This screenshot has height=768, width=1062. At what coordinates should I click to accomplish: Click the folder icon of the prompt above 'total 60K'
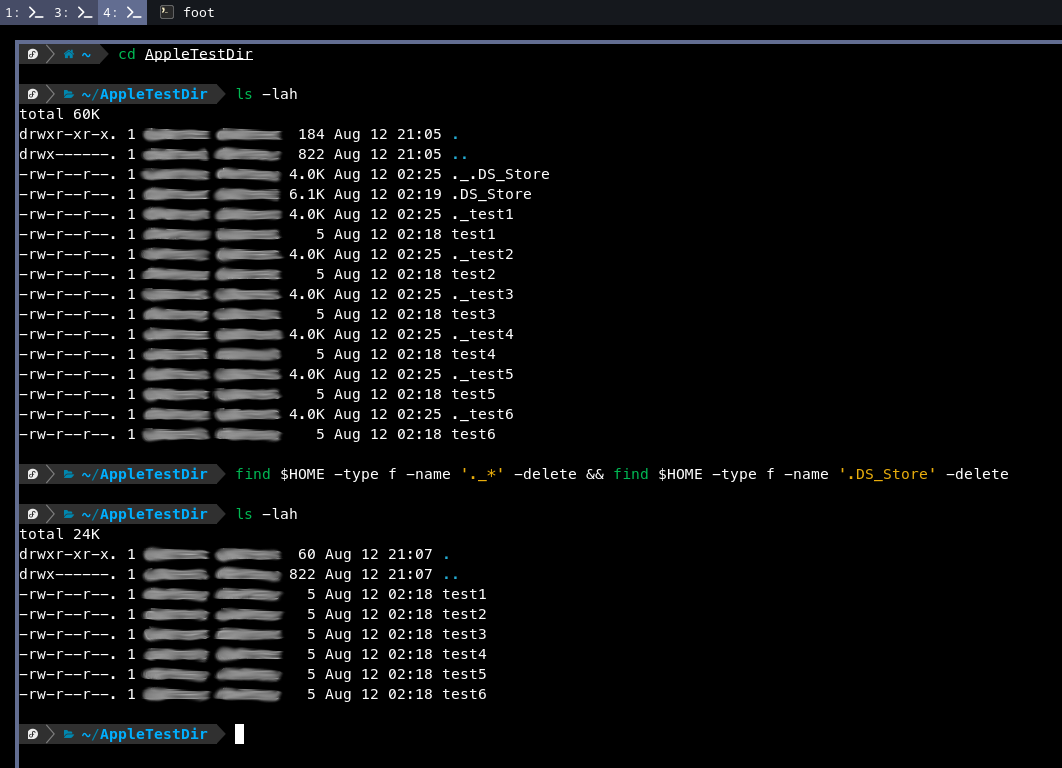(x=68, y=94)
